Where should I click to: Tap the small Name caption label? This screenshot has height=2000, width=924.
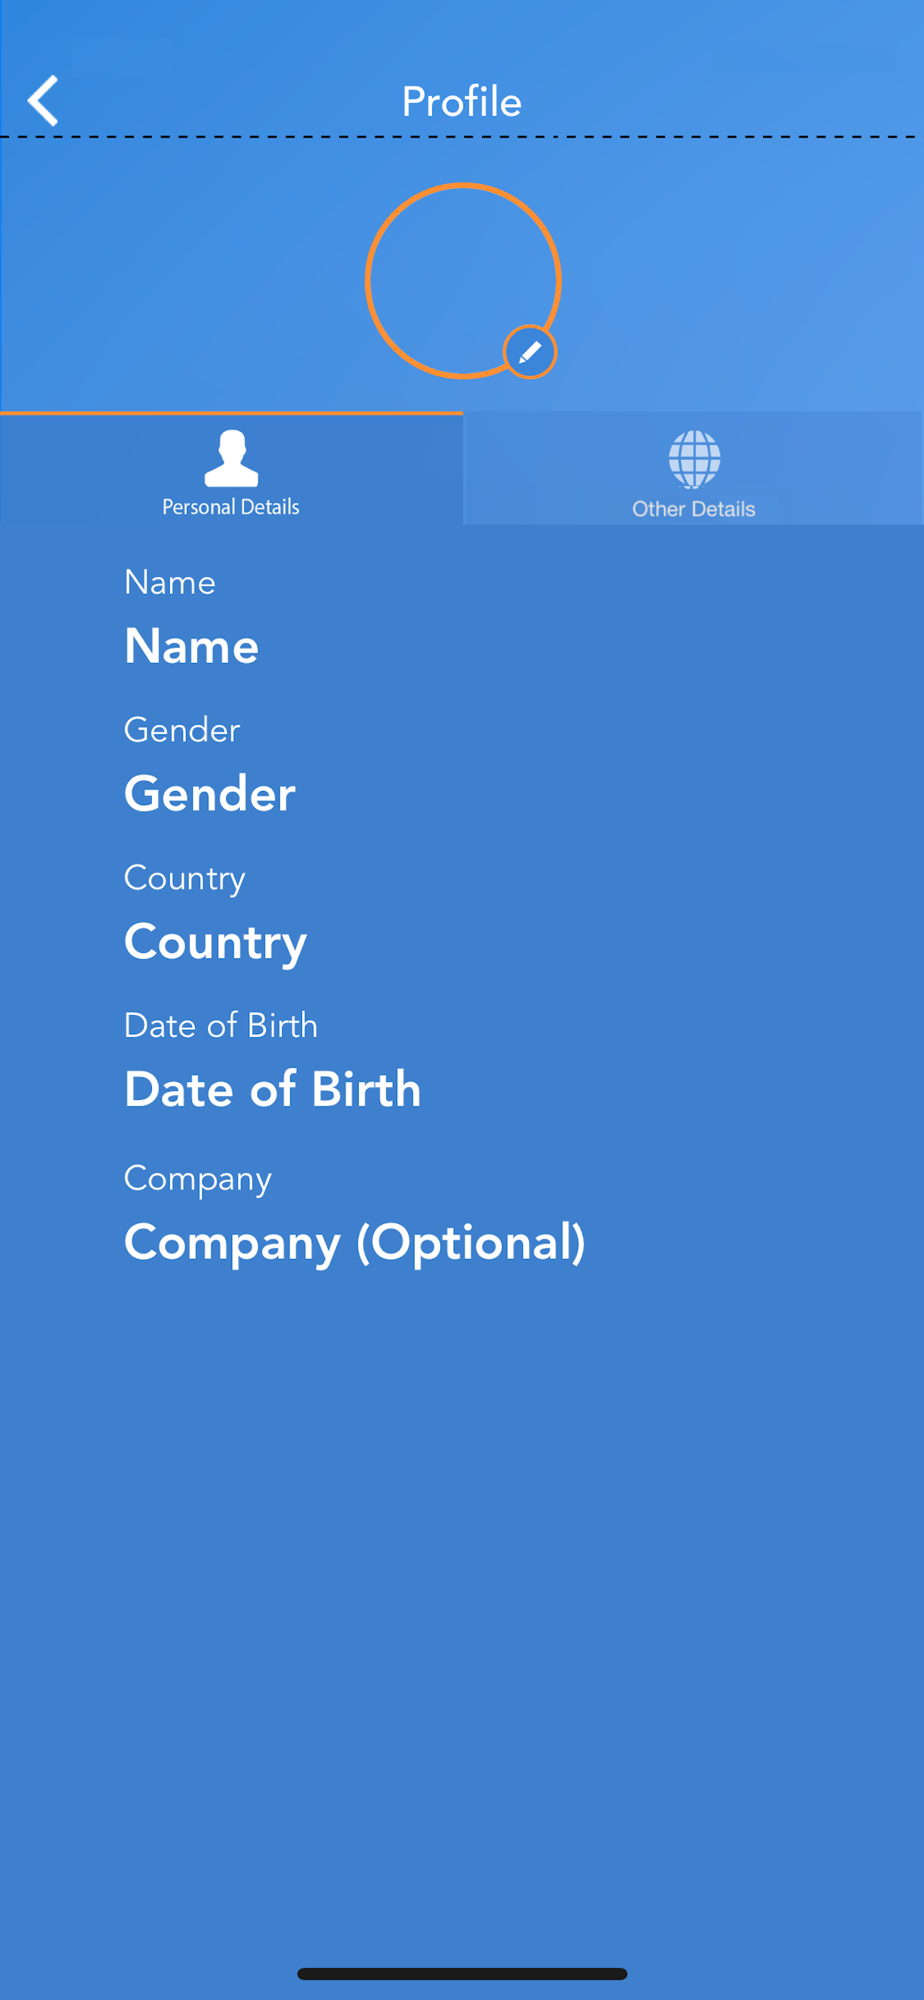click(x=170, y=582)
